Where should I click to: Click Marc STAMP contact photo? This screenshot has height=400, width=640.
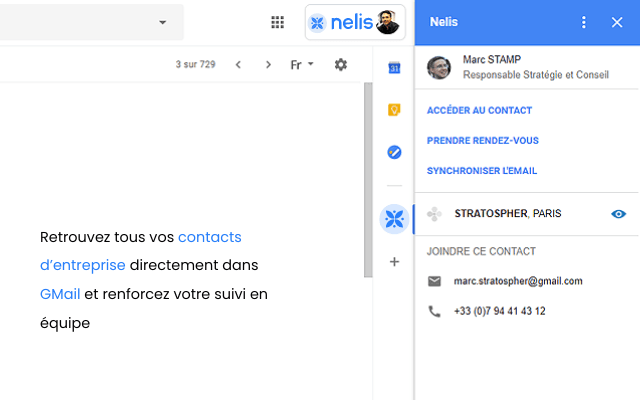click(439, 68)
